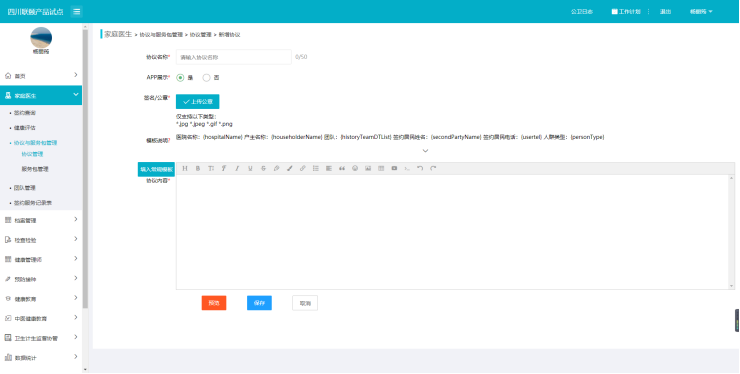The image size is (740, 374).
Task: Focus the 协议名称 input field
Action: [234, 57]
